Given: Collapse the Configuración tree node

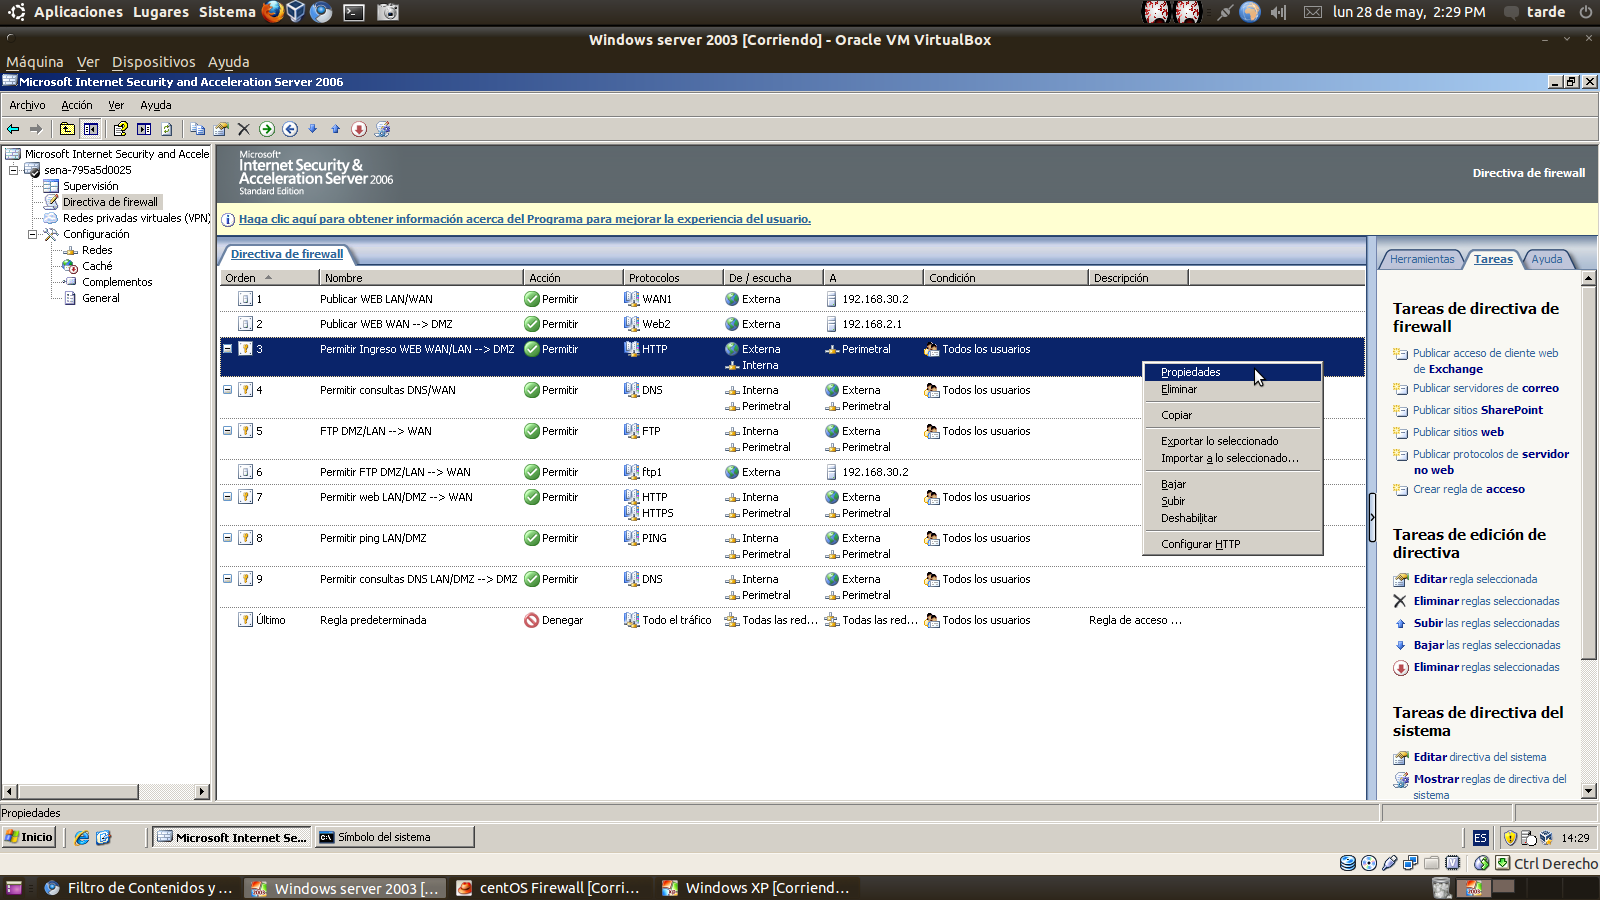Looking at the screenshot, I should tap(32, 234).
